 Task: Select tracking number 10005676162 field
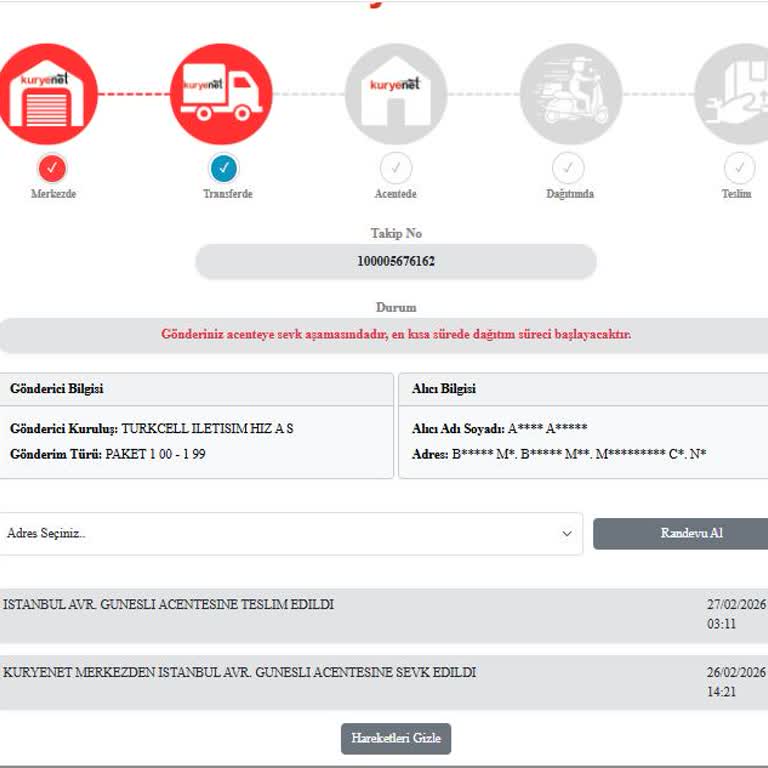[x=396, y=261]
